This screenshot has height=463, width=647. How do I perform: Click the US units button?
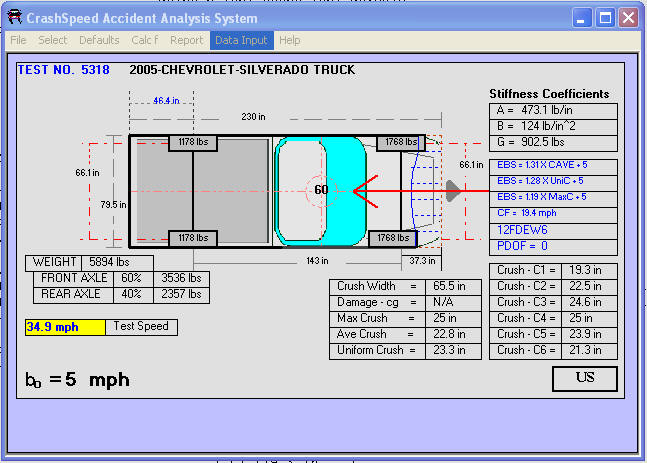(x=584, y=379)
